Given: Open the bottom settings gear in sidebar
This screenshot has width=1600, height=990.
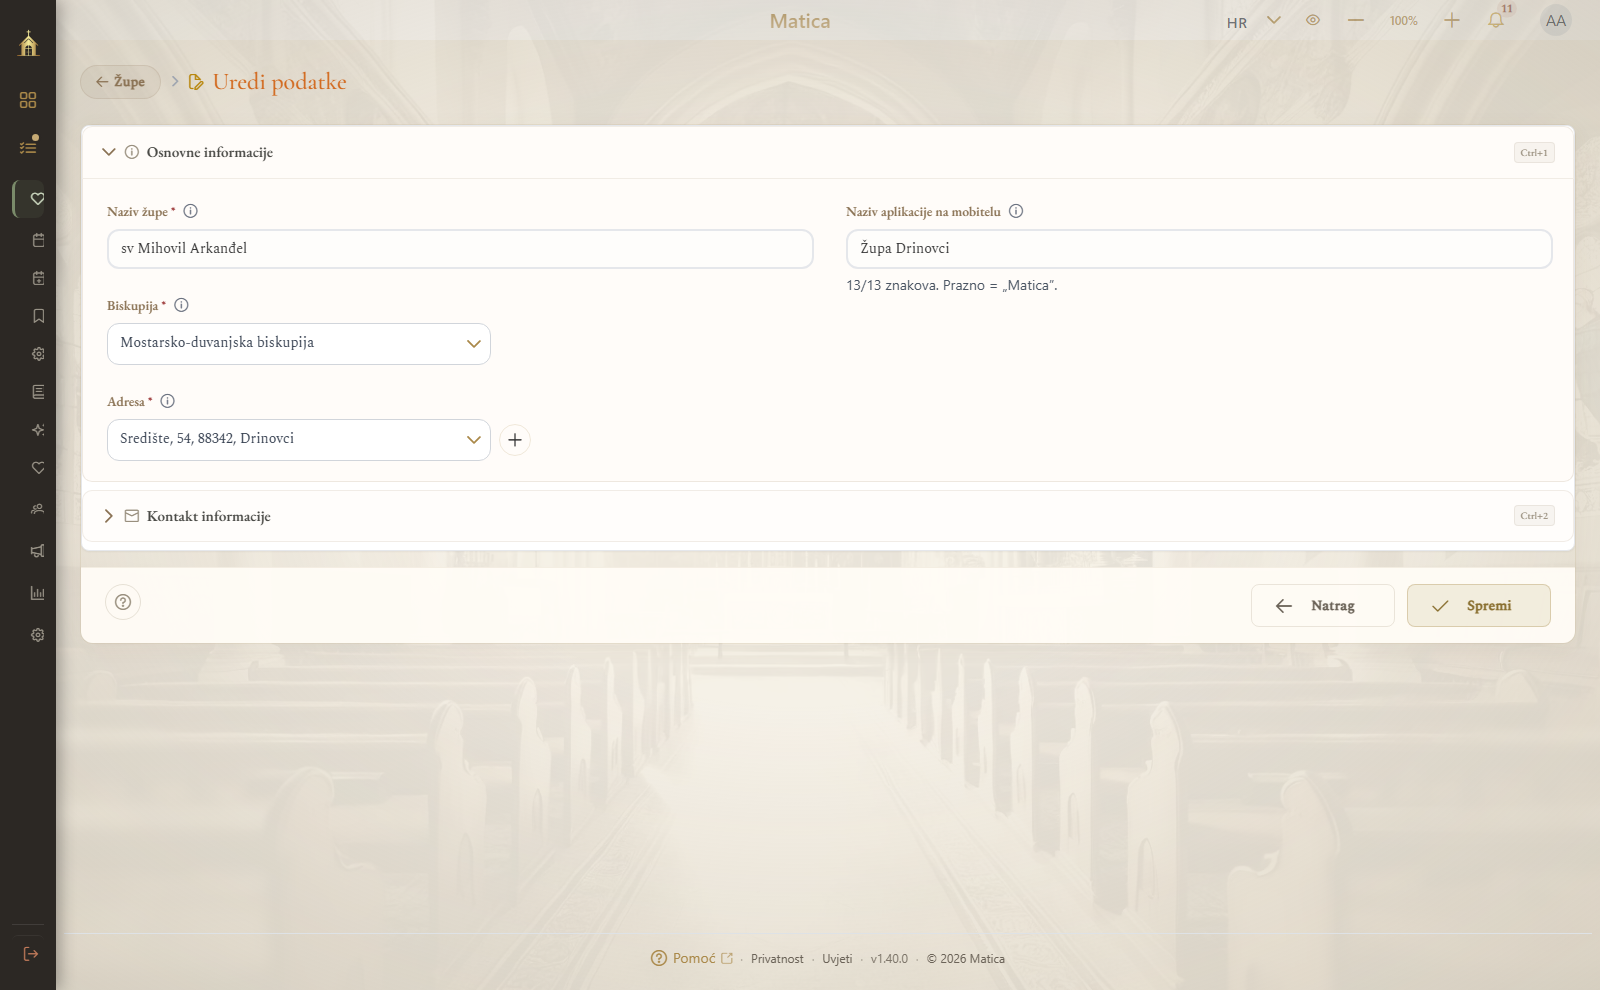Looking at the screenshot, I should 38,635.
